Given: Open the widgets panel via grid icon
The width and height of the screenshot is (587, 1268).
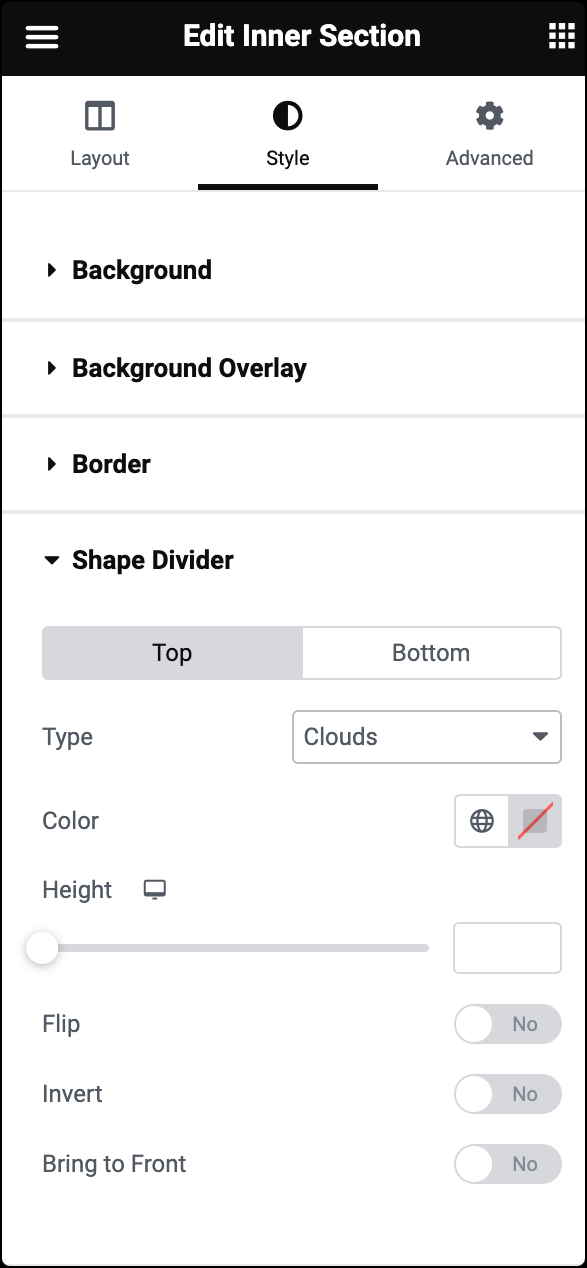Looking at the screenshot, I should pos(561,36).
